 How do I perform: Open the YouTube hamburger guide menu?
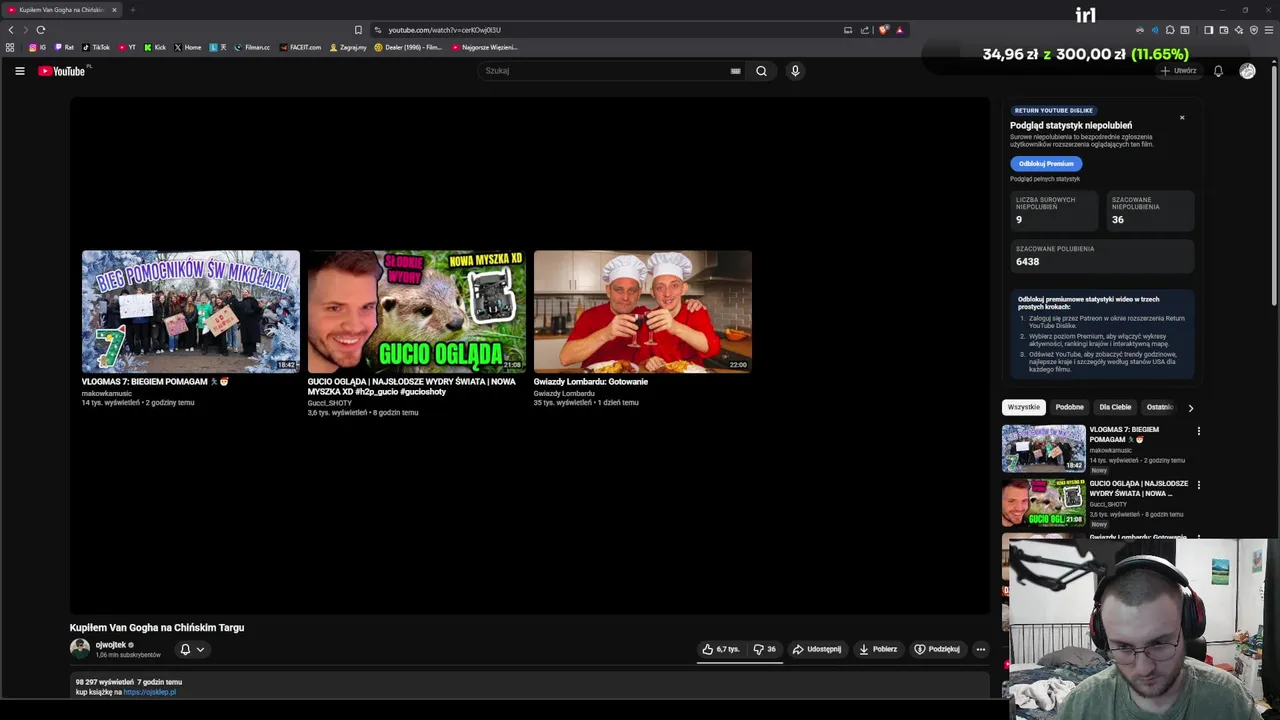click(19, 71)
